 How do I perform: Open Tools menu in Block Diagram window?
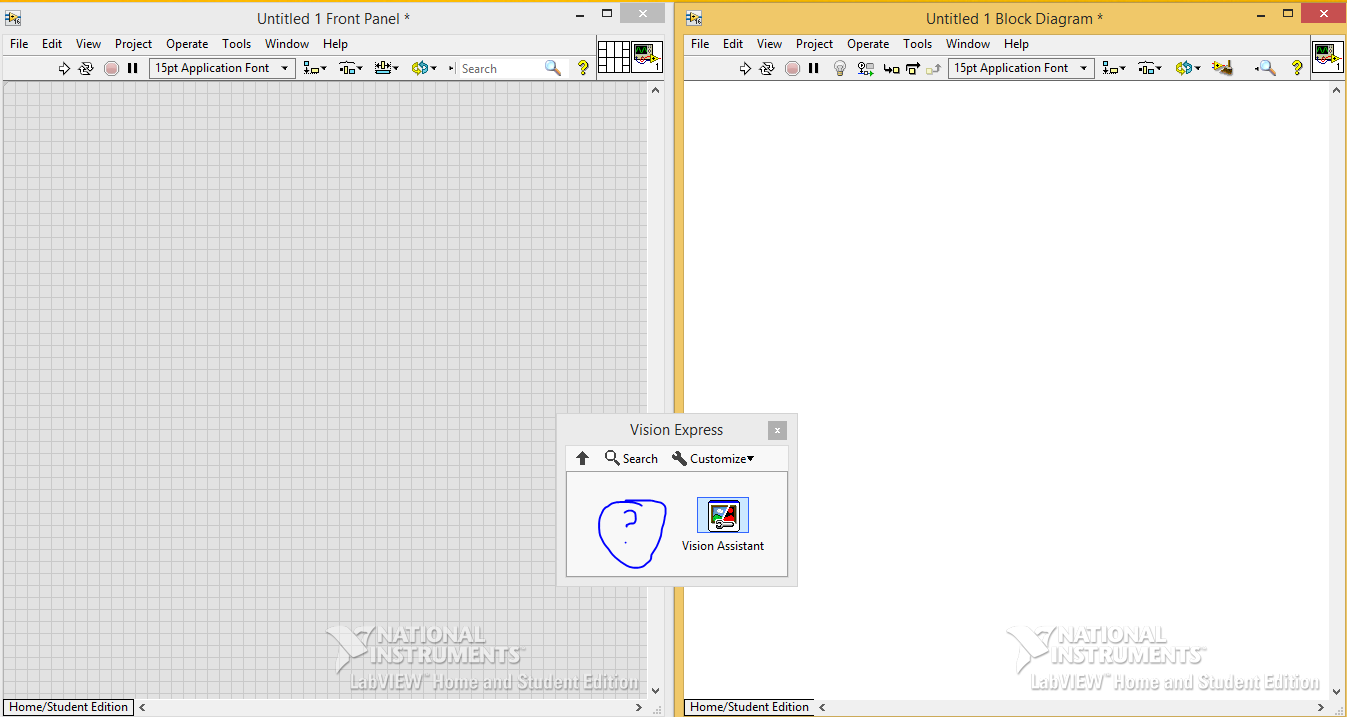pyautogui.click(x=918, y=44)
